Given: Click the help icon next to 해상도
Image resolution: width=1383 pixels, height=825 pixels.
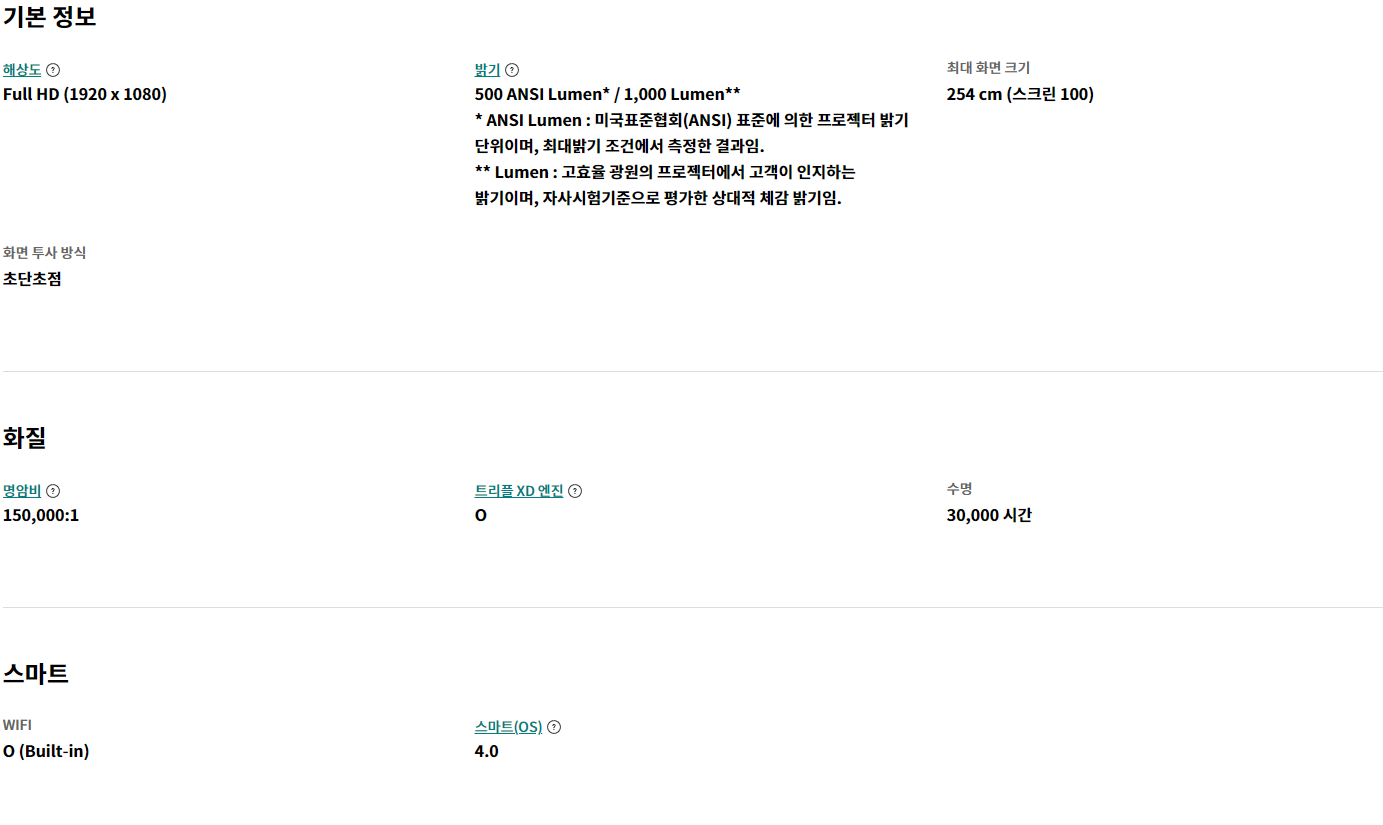Looking at the screenshot, I should click(x=53, y=70).
